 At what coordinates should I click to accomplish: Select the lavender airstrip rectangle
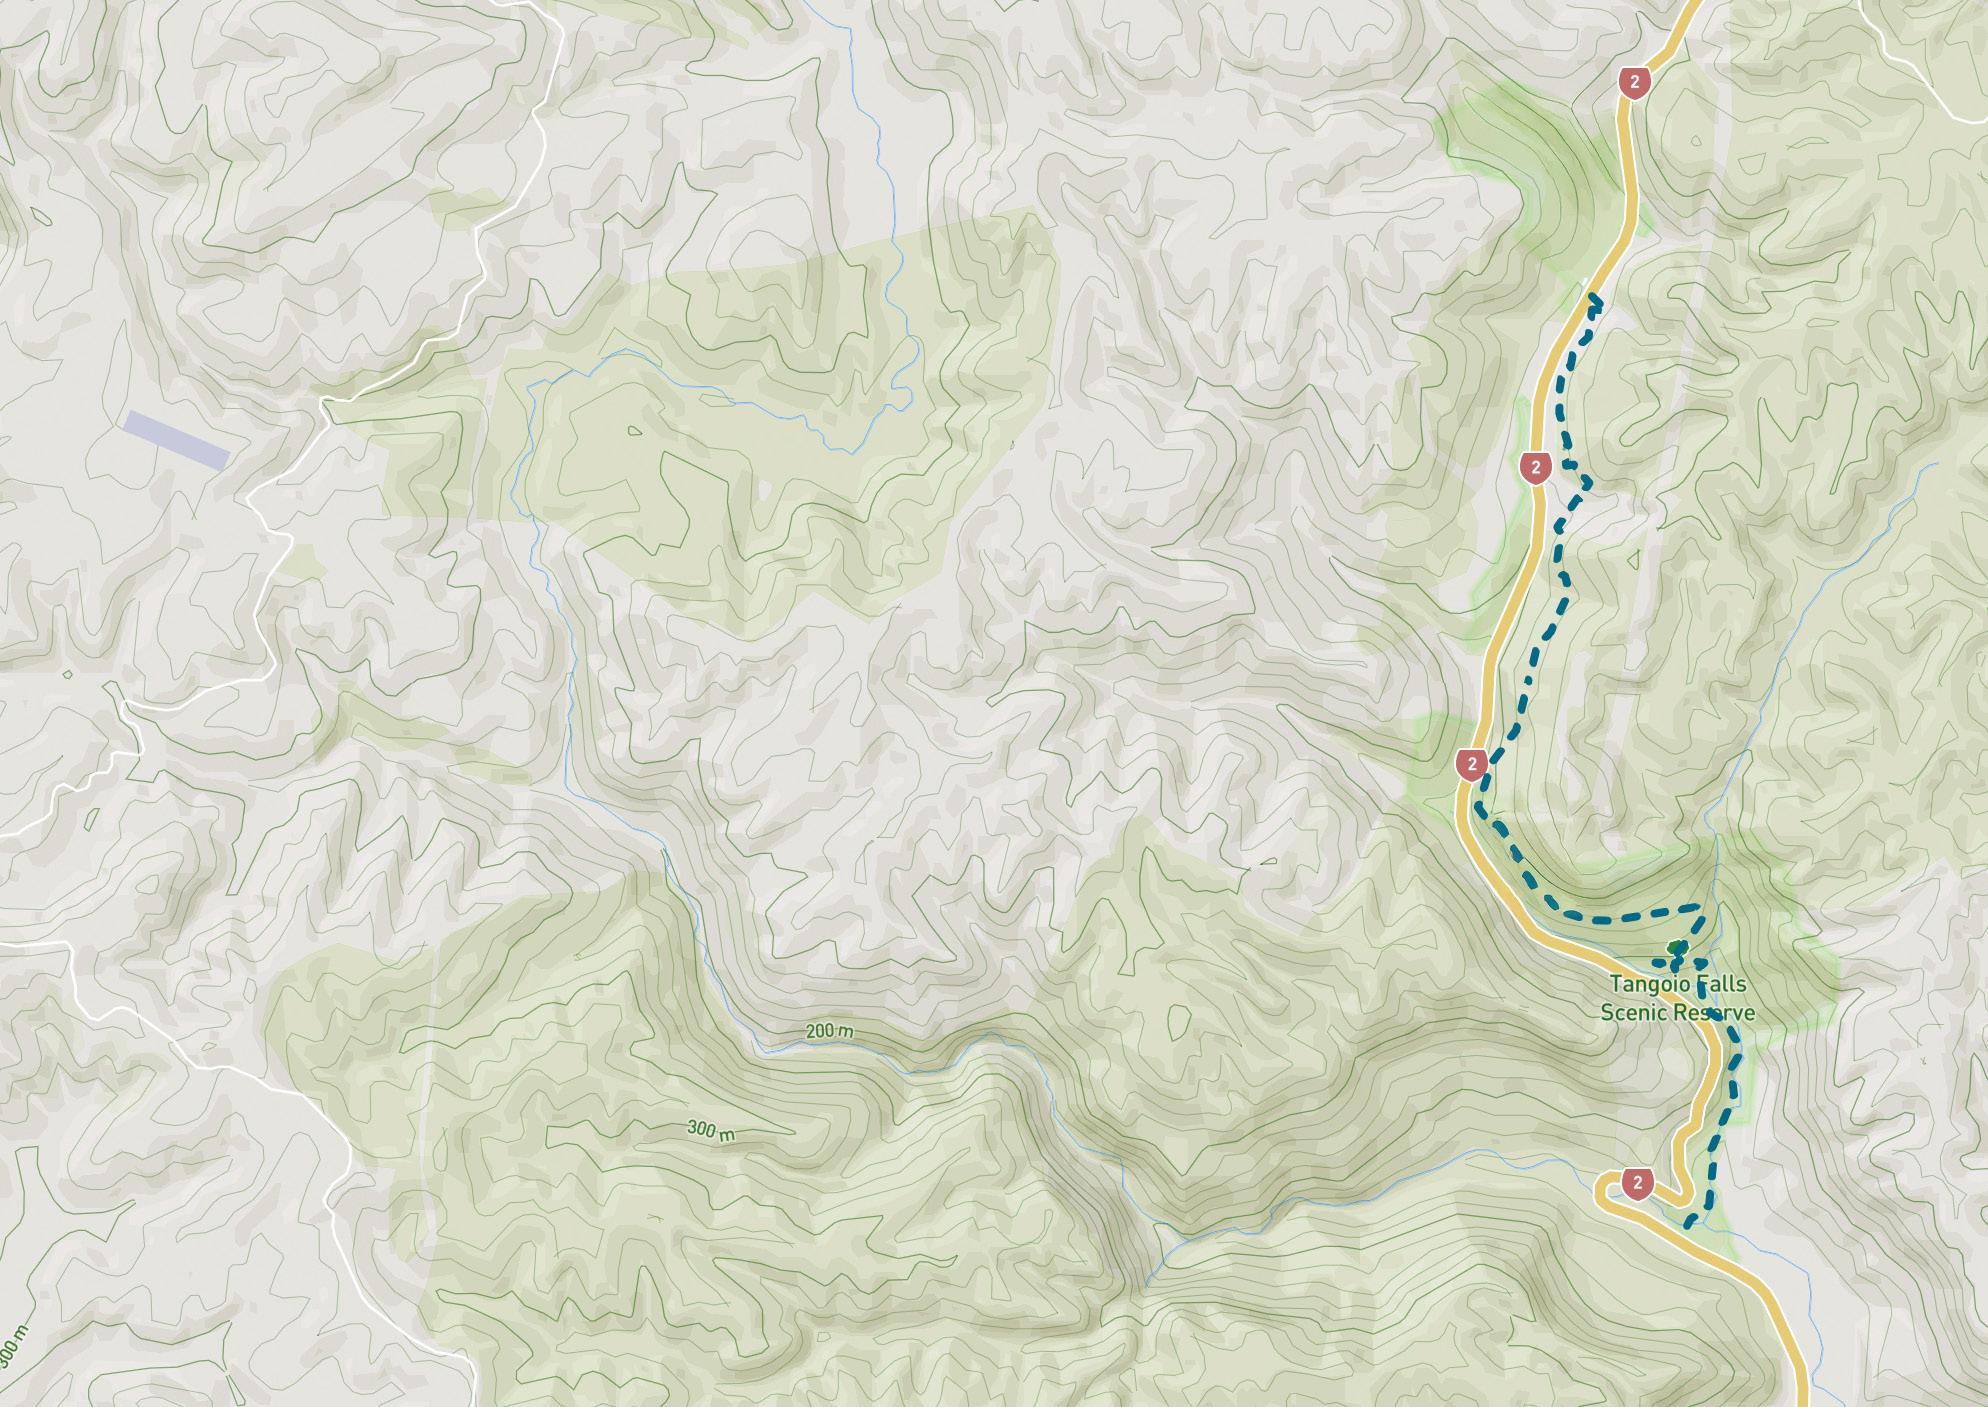(x=177, y=440)
